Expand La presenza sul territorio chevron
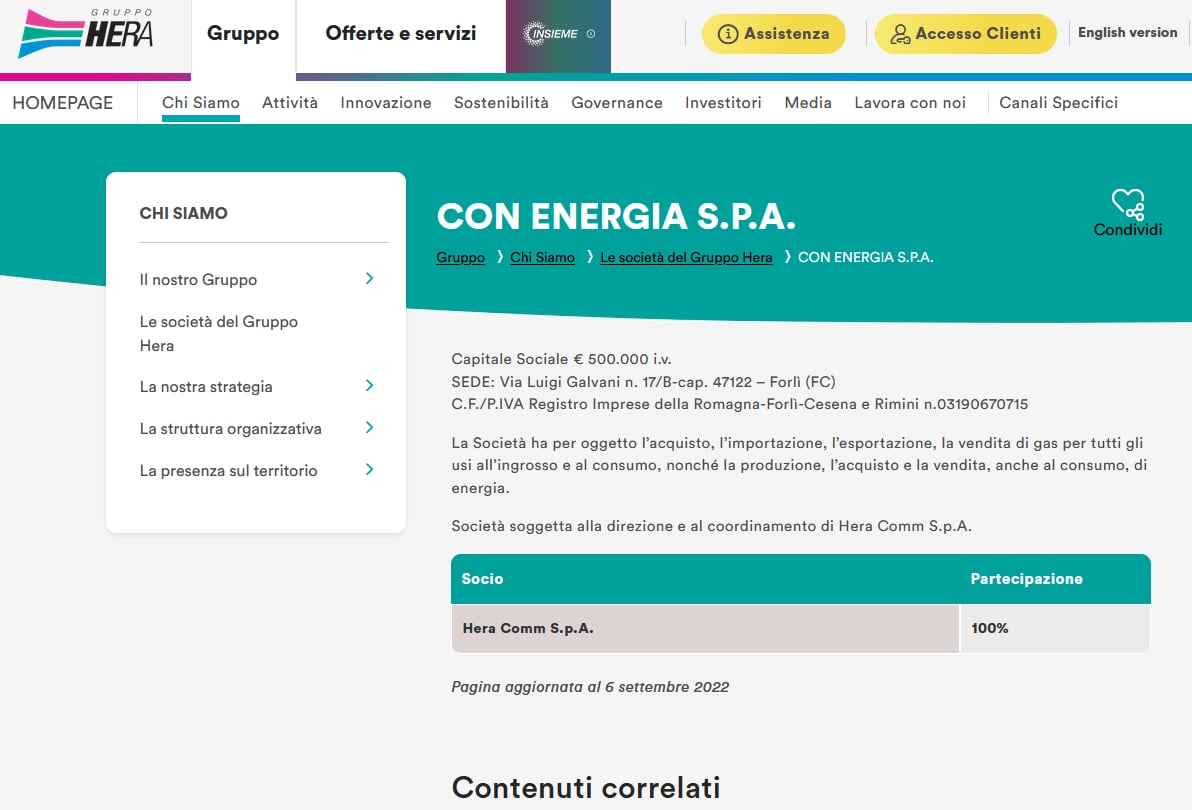 coord(369,470)
